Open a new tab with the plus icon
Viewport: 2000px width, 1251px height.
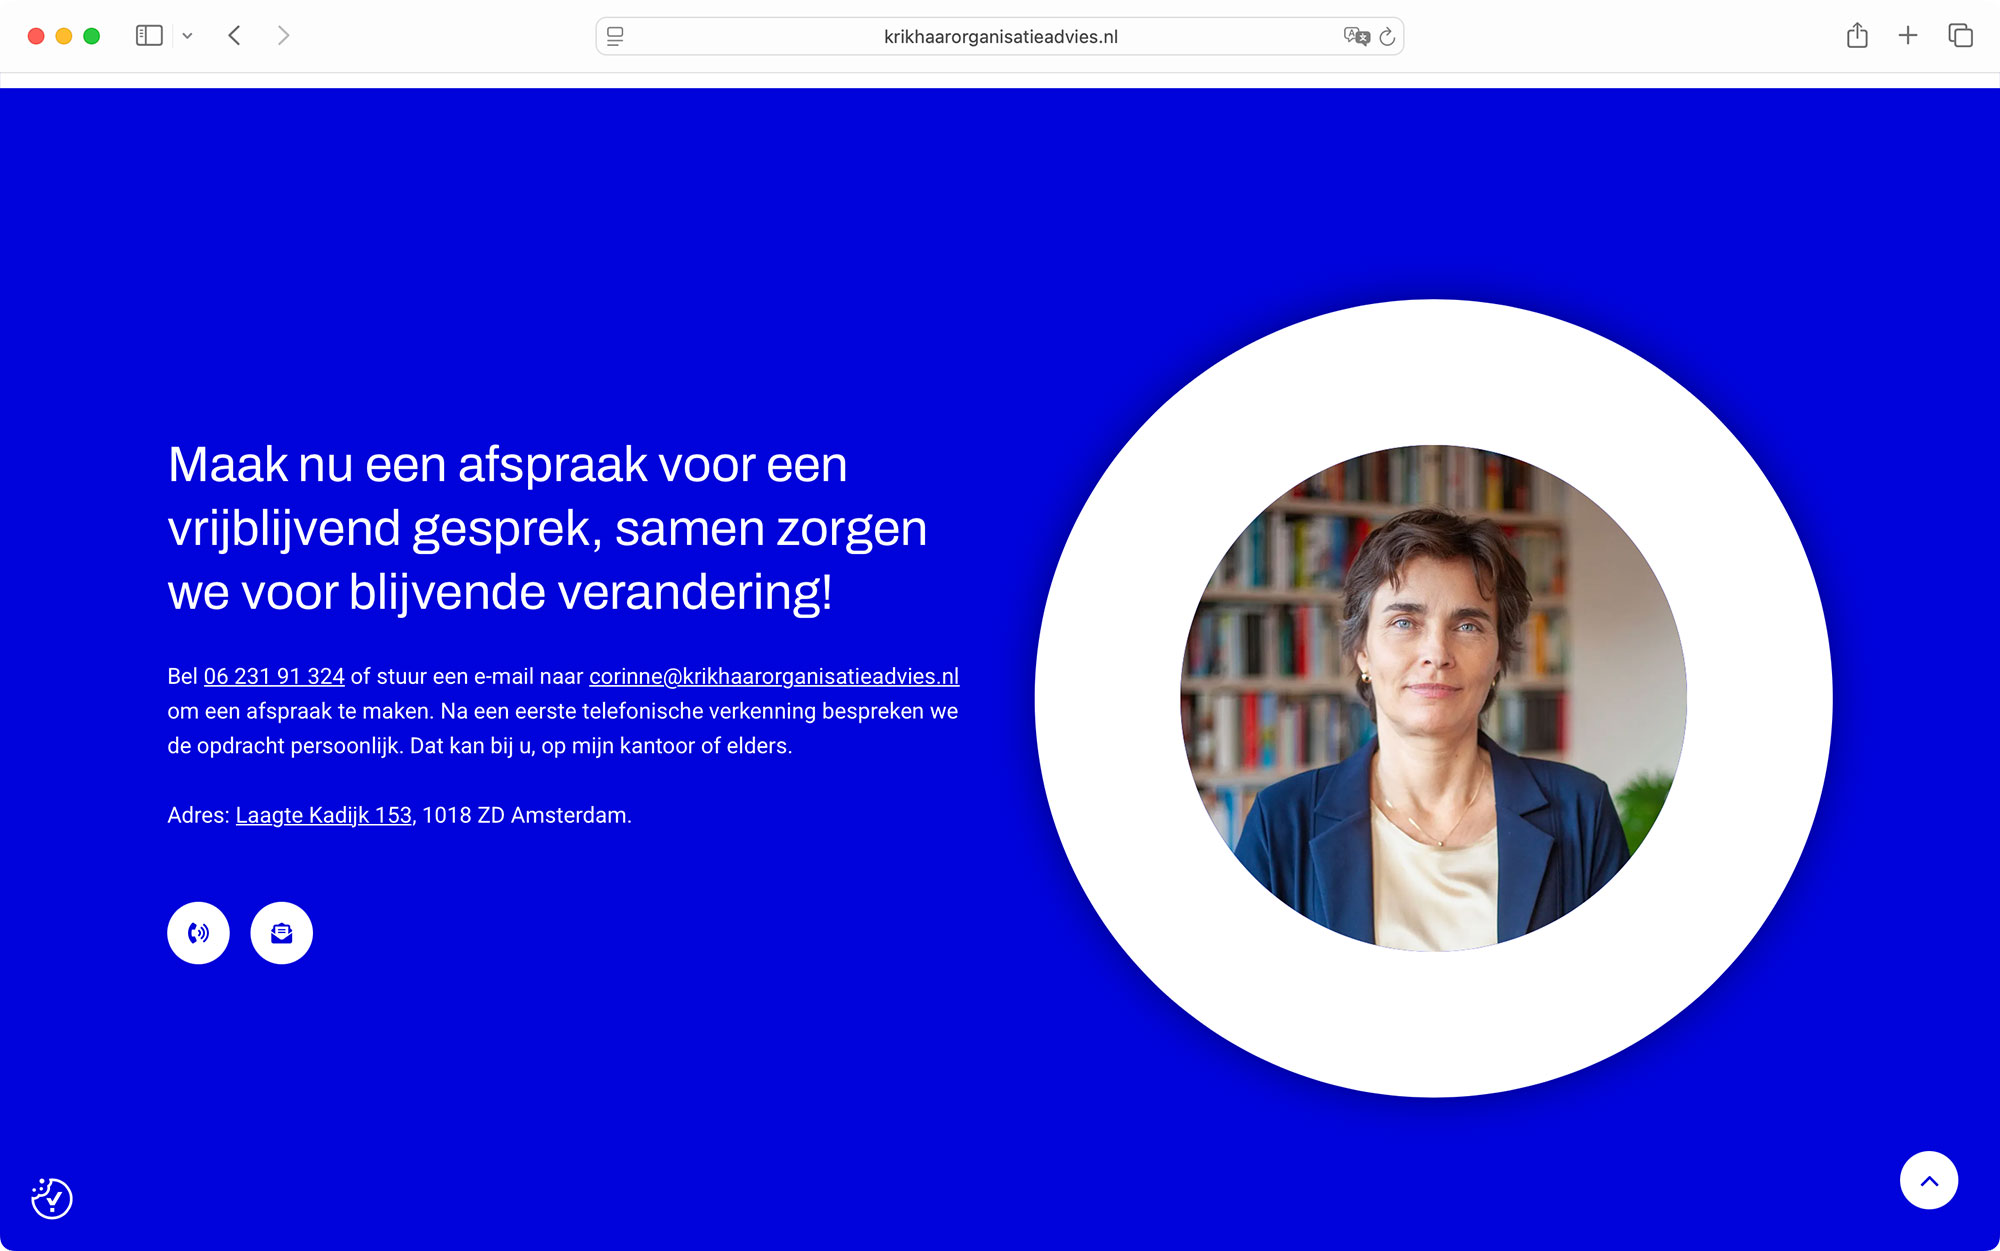pos(1908,34)
